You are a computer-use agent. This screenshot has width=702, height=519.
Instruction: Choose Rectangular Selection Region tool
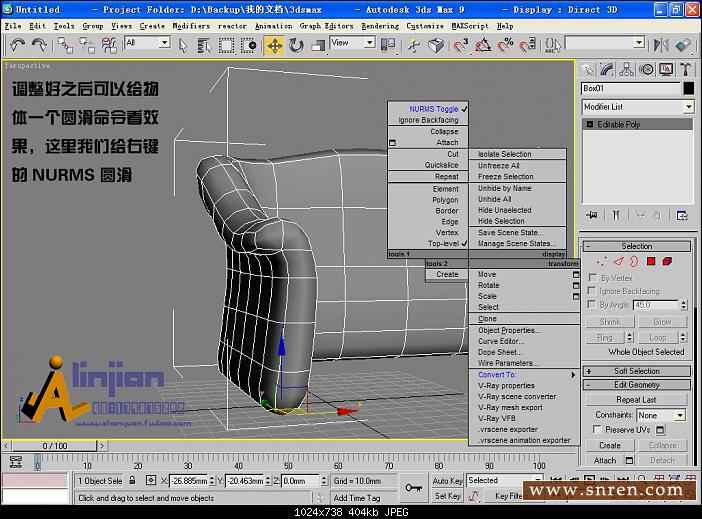tap(226, 45)
